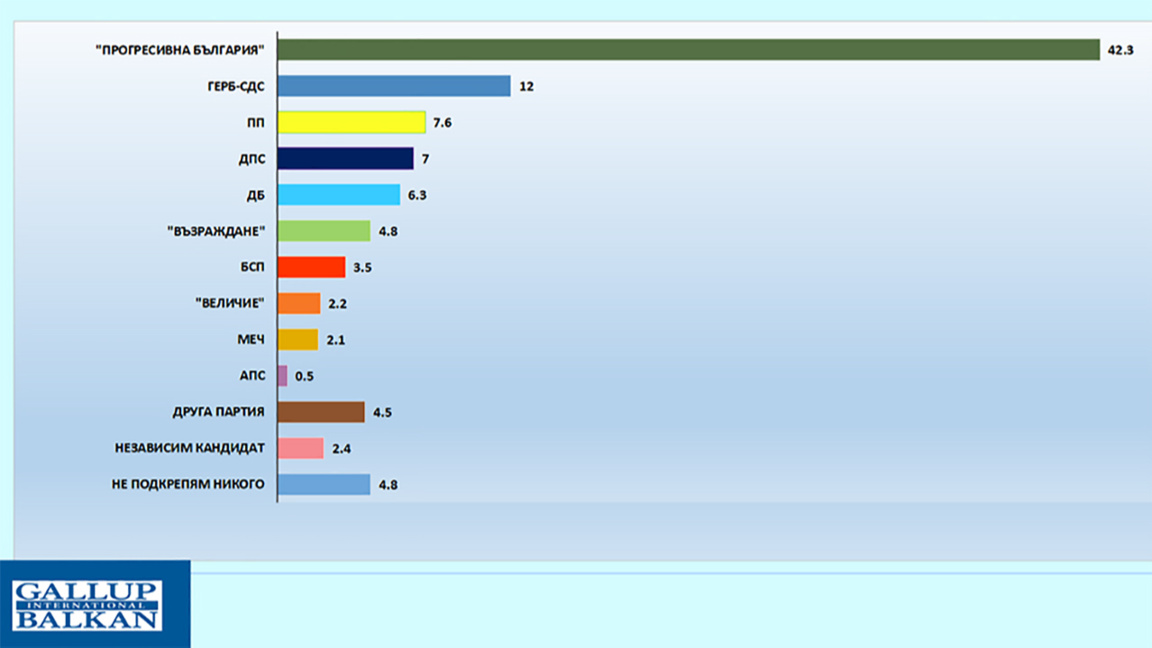This screenshot has width=1152, height=648.
Task: Select the dark green Прогресивна България bar
Action: (688, 50)
